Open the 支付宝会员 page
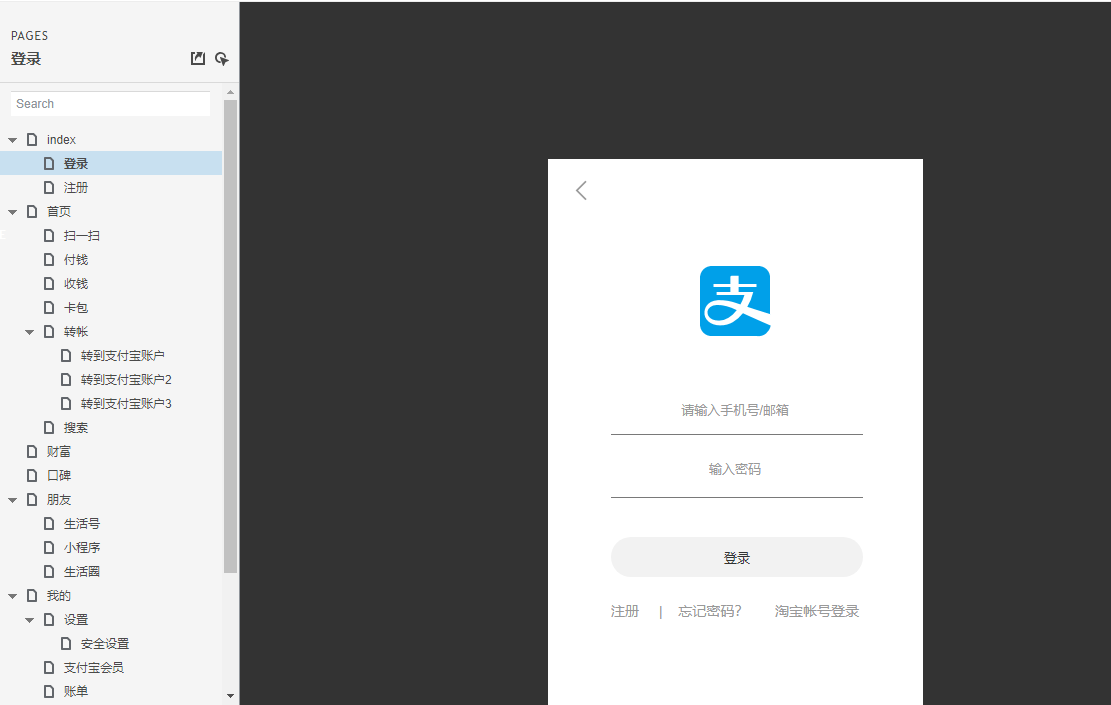The image size is (1111, 705). 94,667
